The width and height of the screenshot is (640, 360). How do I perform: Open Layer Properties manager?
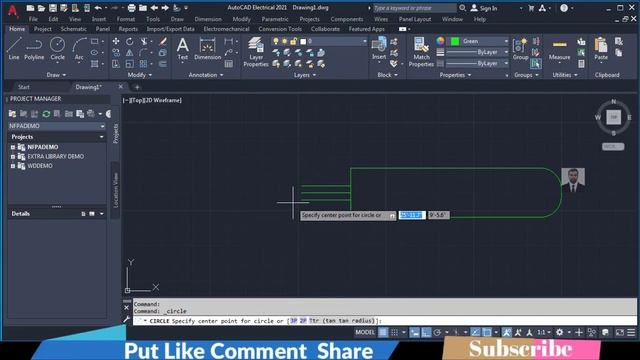[256, 52]
